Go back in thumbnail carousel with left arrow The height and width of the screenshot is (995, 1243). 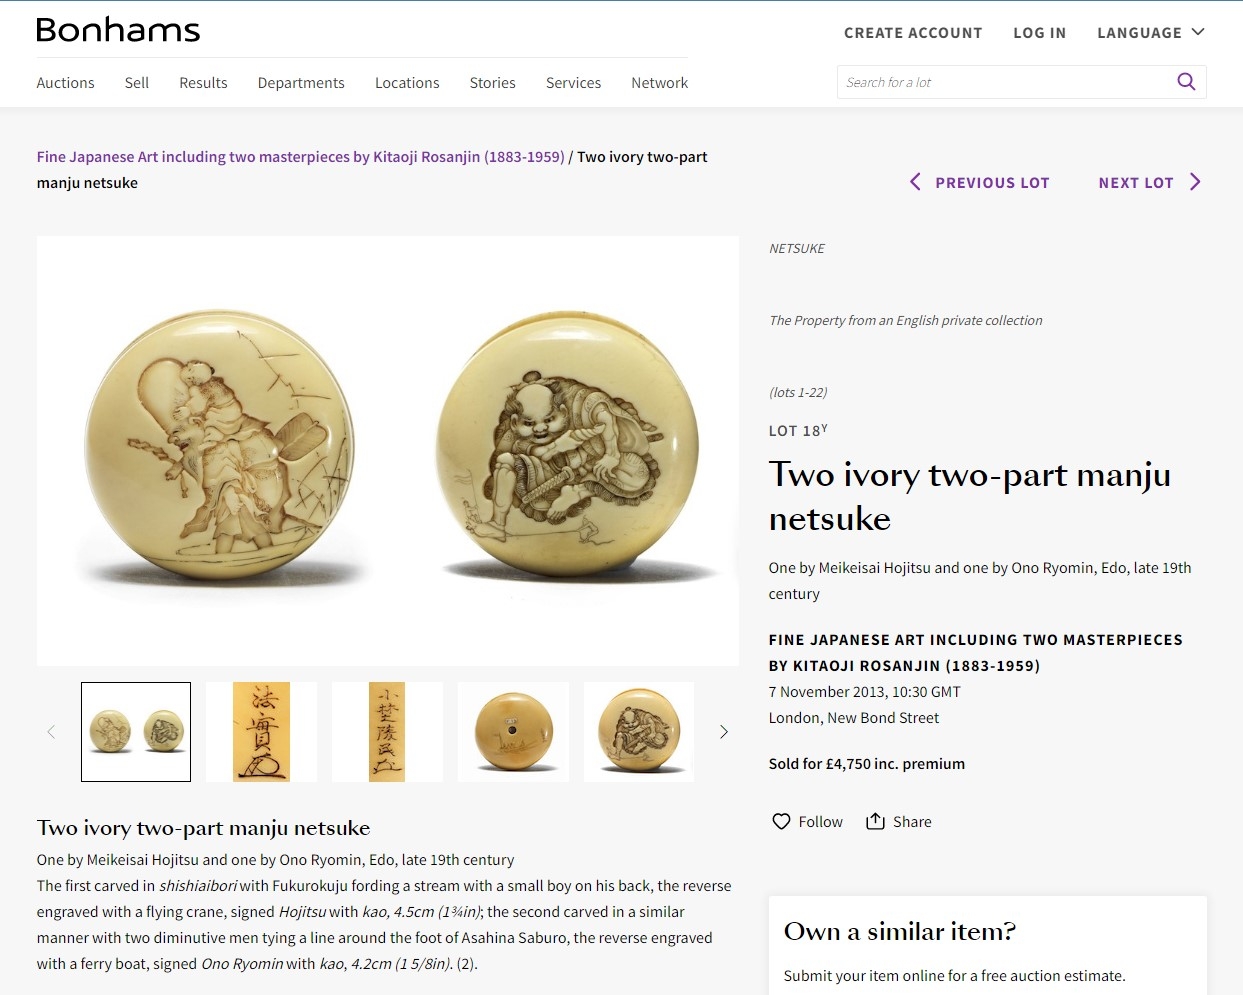click(51, 732)
